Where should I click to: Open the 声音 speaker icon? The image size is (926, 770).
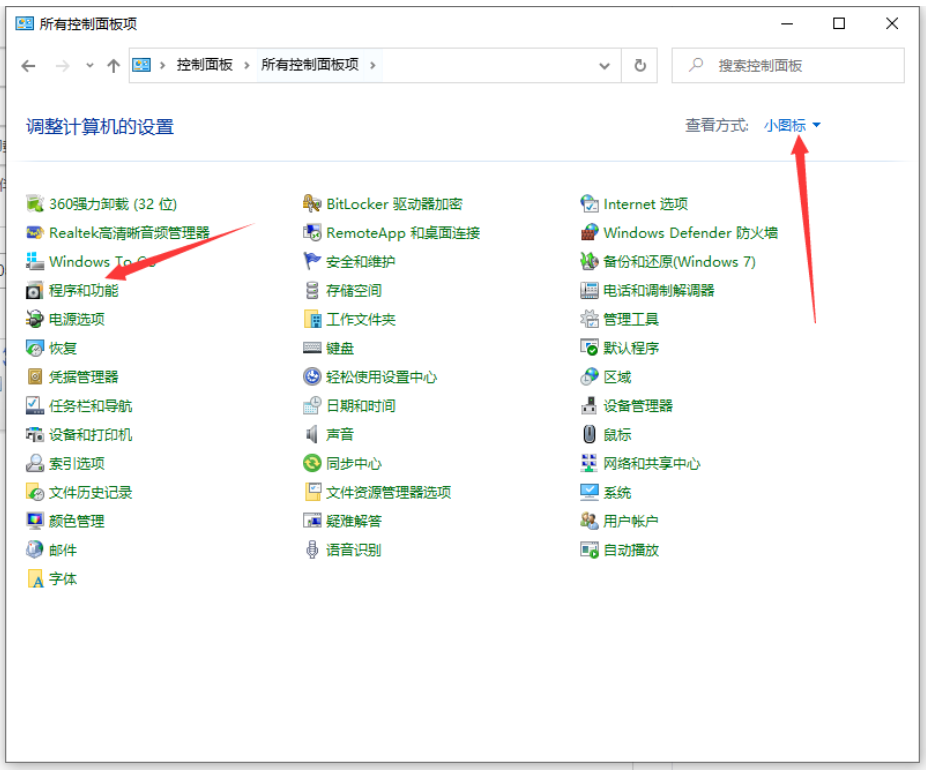pos(312,435)
